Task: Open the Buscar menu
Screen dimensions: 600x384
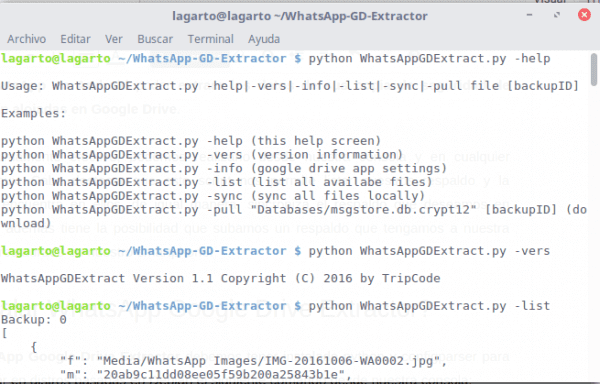Action: 155,39
